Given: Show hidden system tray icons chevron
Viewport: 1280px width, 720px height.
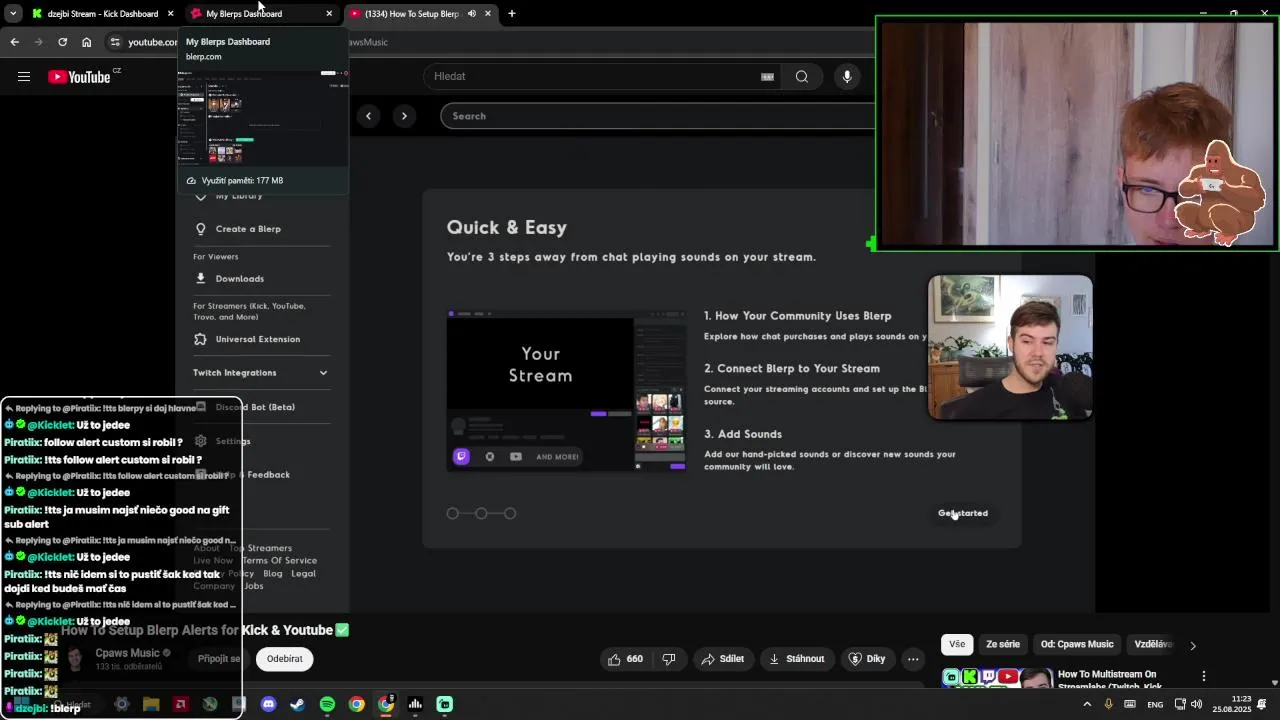Looking at the screenshot, I should pyautogui.click(x=1087, y=704).
